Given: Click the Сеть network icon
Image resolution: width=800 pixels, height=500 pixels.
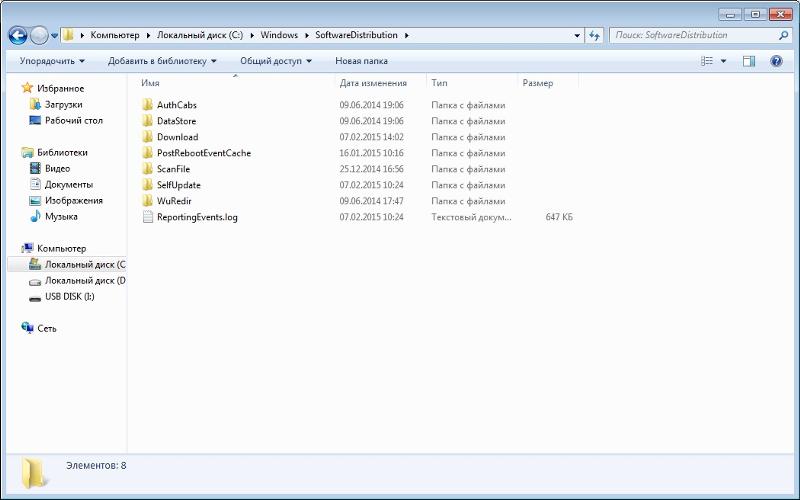Looking at the screenshot, I should 27,328.
